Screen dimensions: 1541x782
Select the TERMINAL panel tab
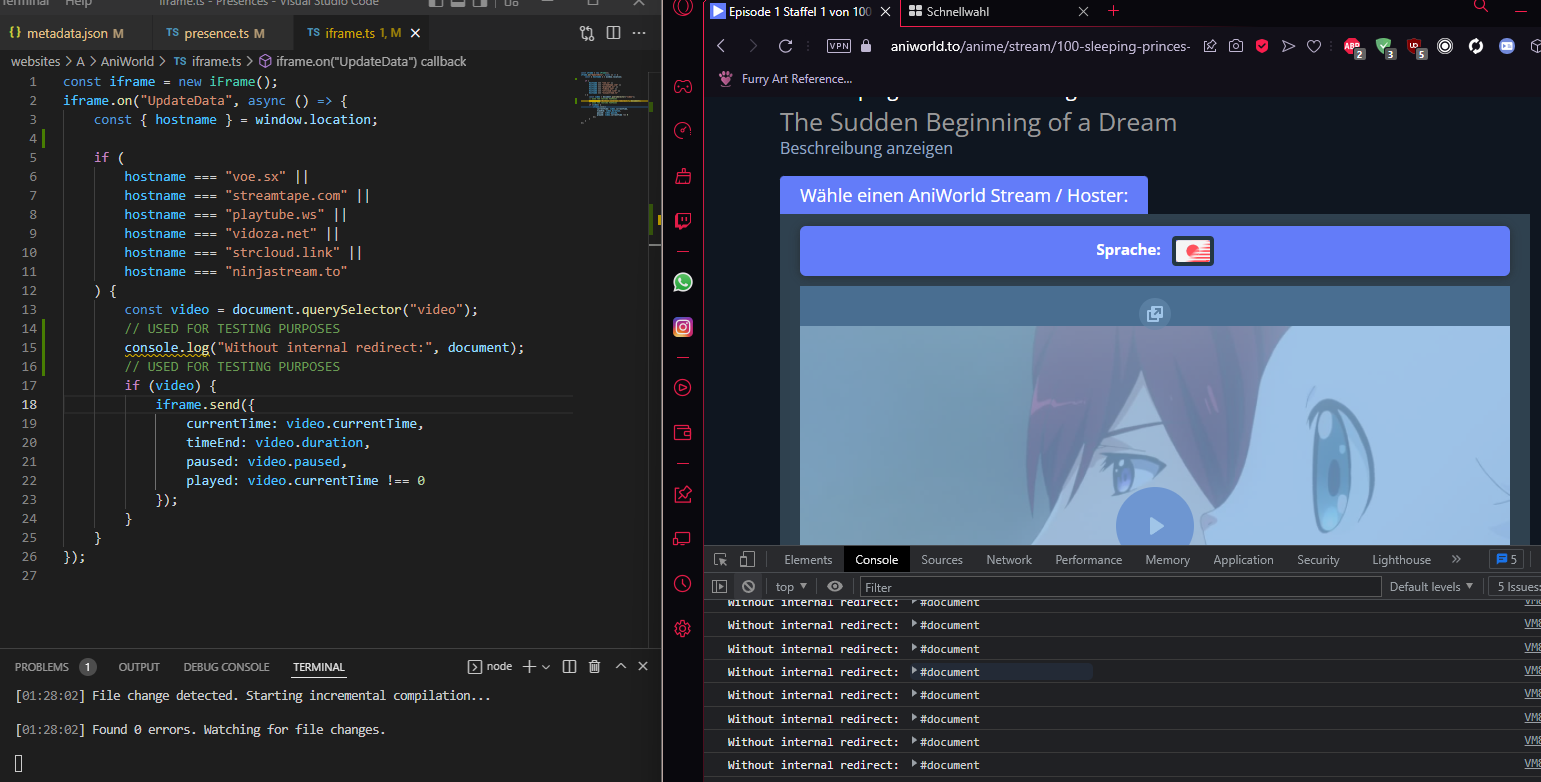(319, 667)
